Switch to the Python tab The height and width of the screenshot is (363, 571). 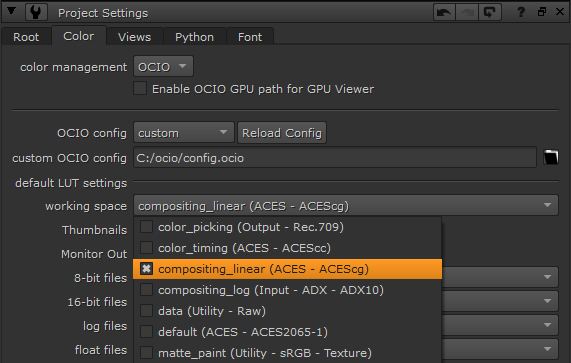click(194, 37)
